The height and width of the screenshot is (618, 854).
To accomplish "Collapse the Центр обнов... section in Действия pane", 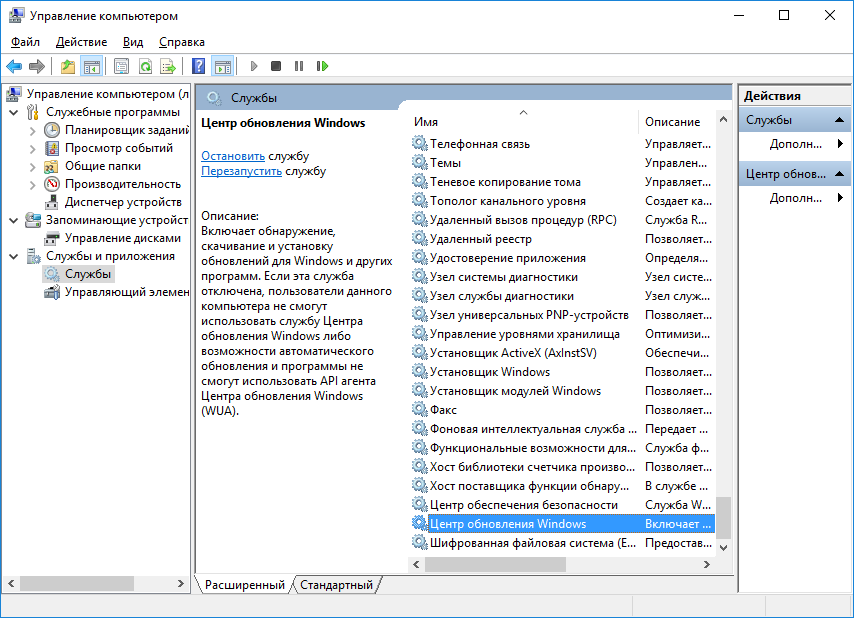I will click(x=839, y=174).
